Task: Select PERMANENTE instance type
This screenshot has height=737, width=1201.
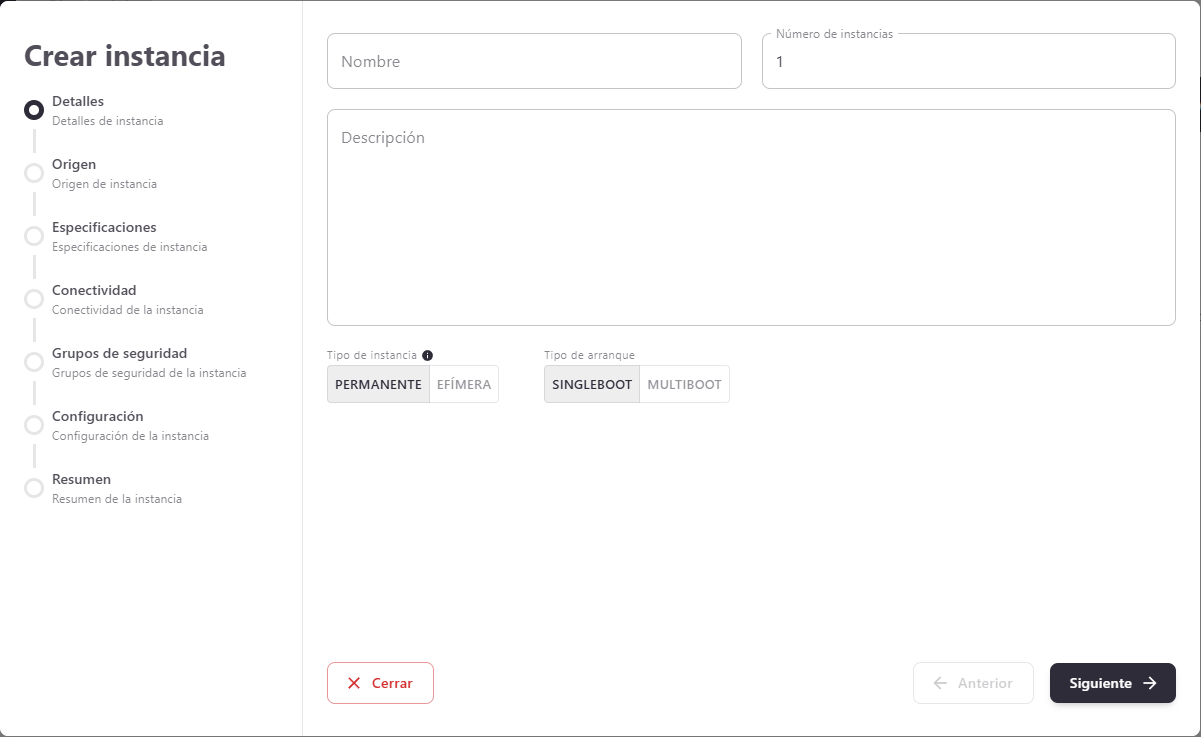Action: click(x=378, y=384)
